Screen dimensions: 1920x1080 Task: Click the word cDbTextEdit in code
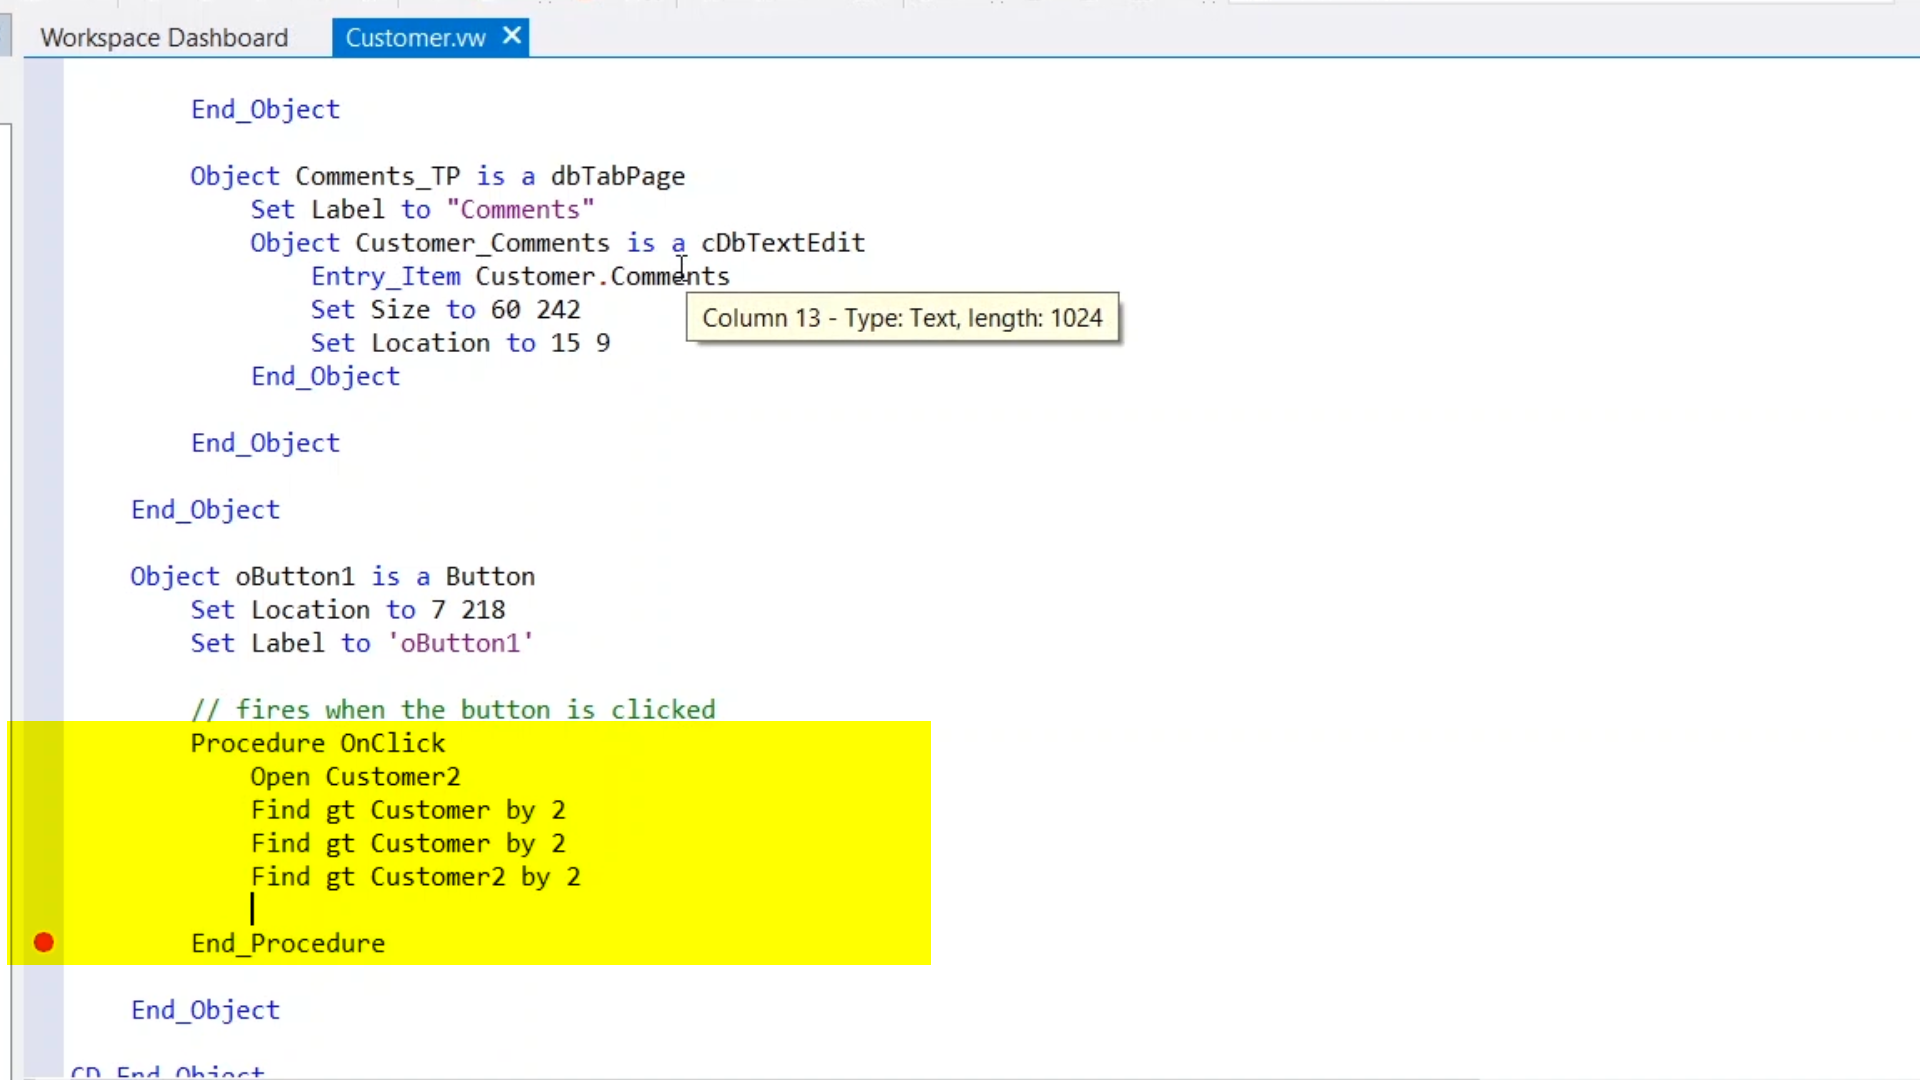pyautogui.click(x=782, y=243)
